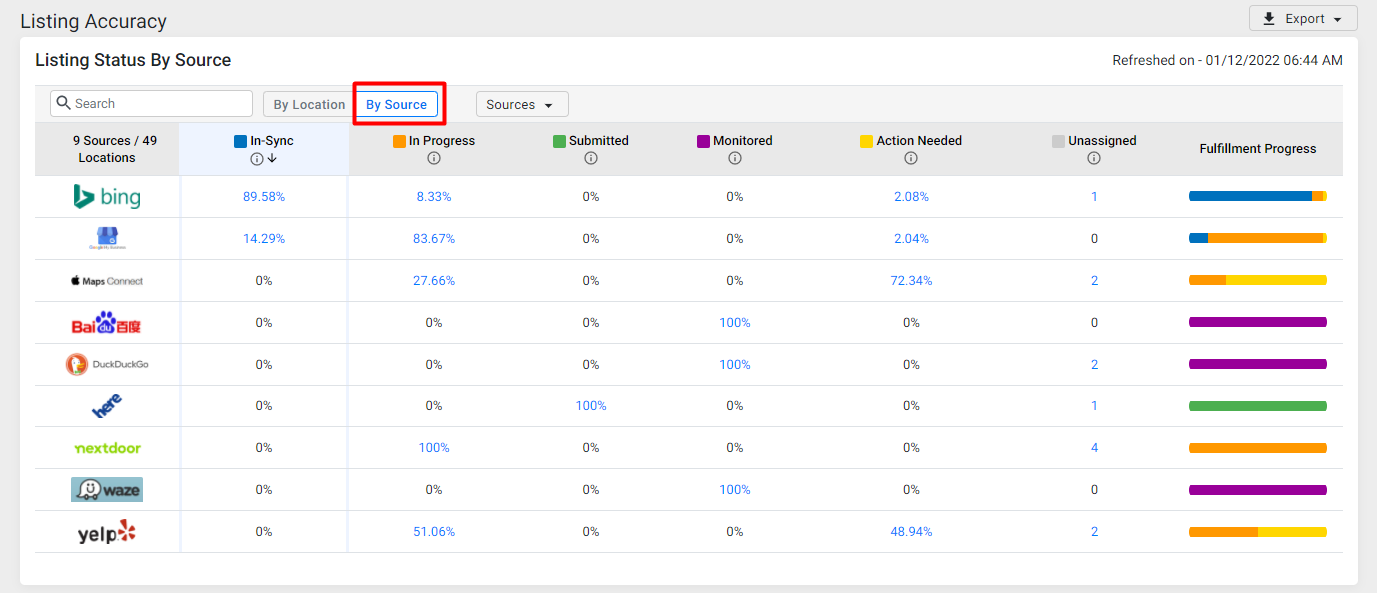
Task: Open Bing 8.33% In Progress link
Action: (x=434, y=197)
